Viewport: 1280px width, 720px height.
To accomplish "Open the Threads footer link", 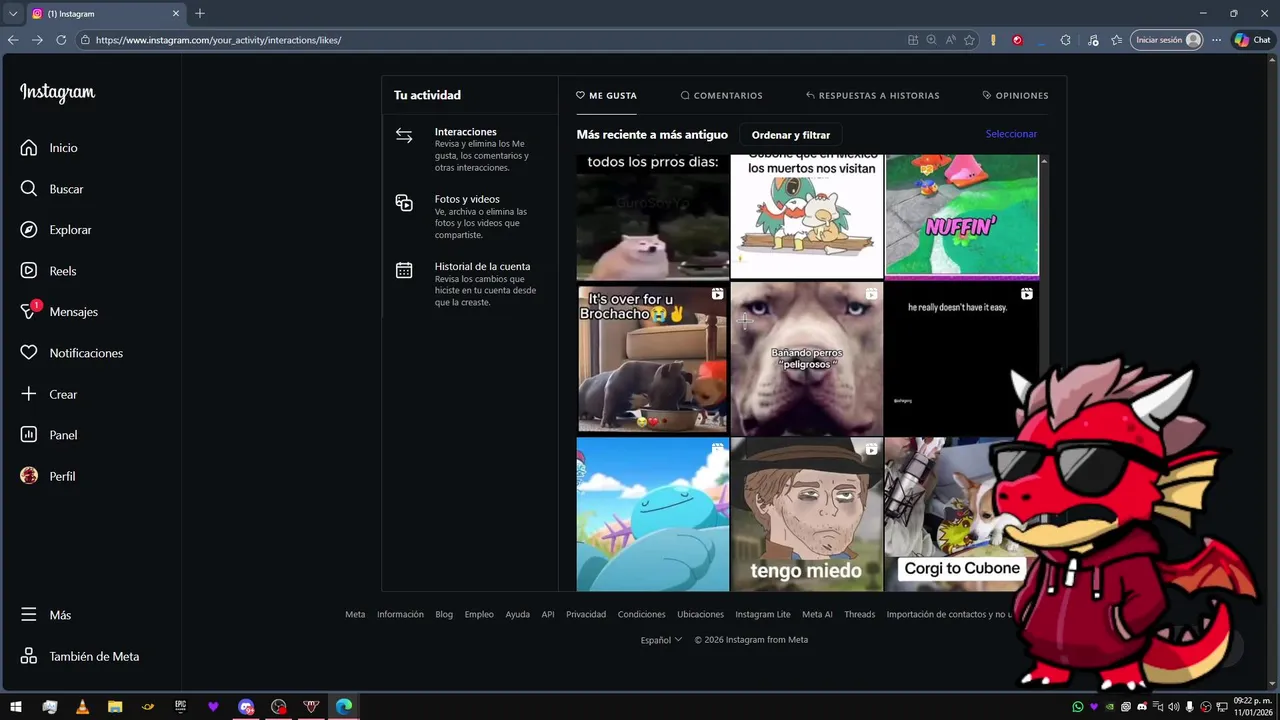I will (x=859, y=614).
